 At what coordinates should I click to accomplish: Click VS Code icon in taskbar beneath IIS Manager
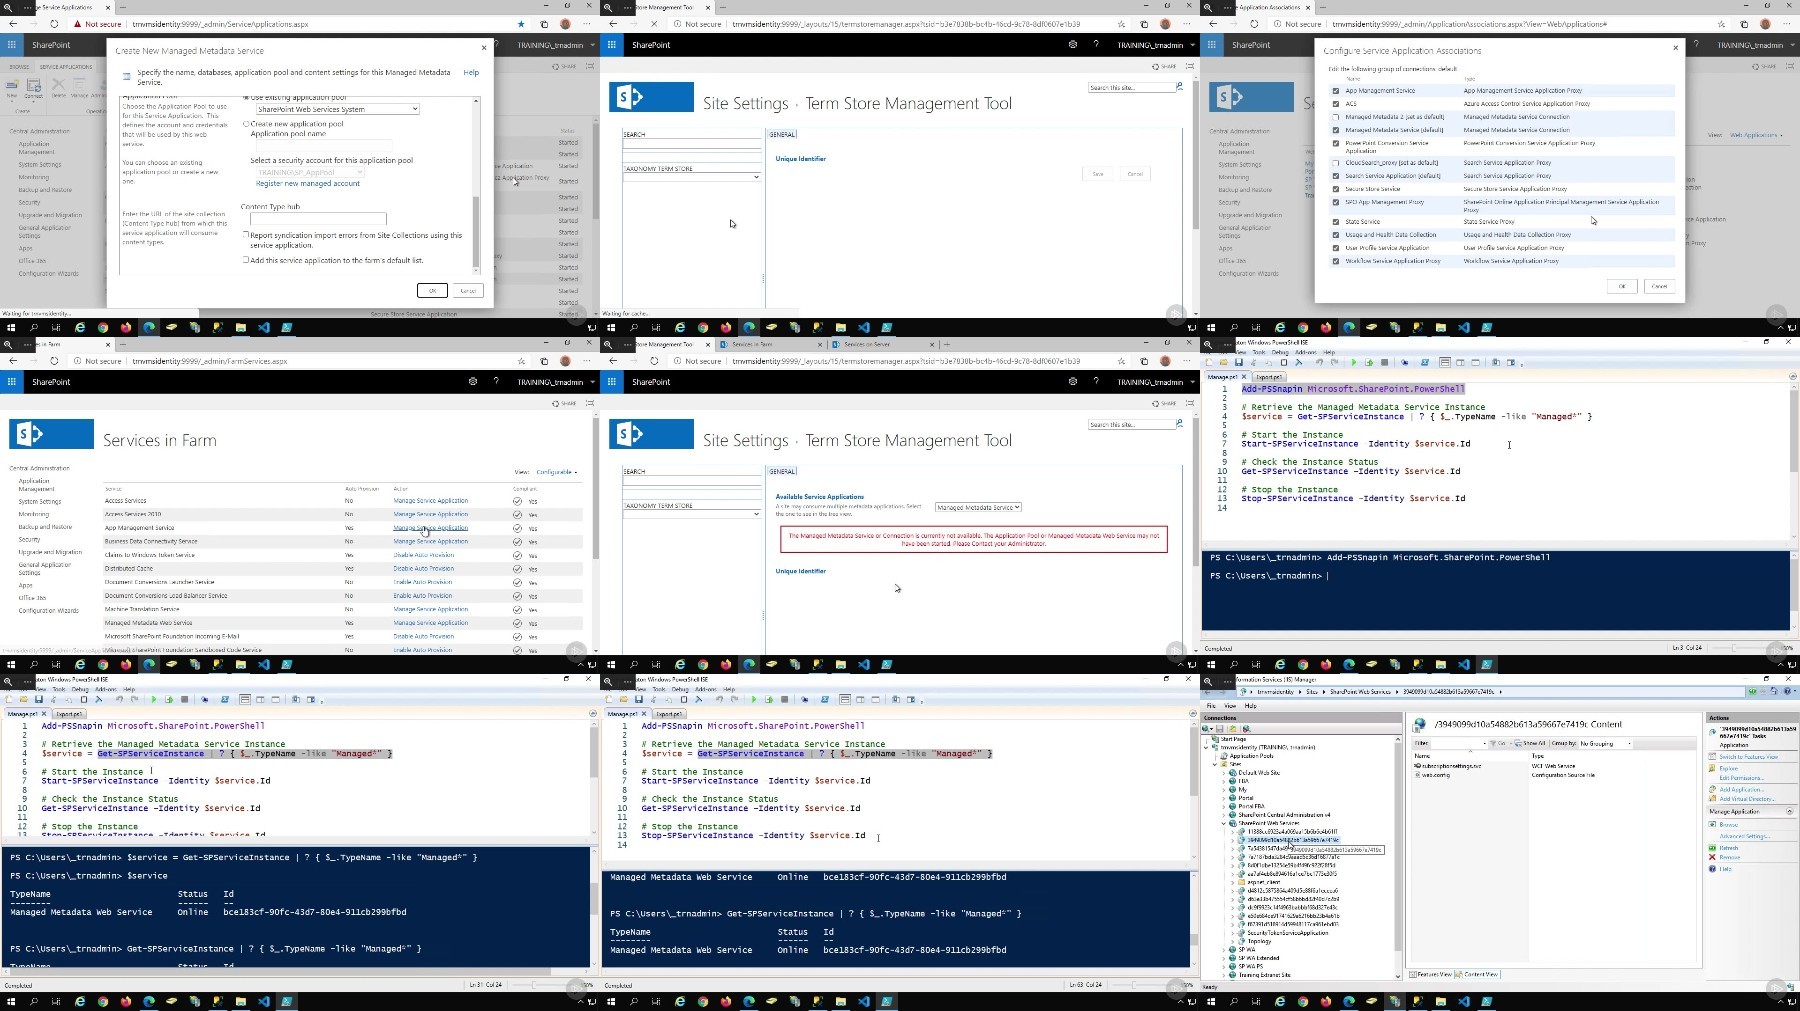click(1464, 1000)
